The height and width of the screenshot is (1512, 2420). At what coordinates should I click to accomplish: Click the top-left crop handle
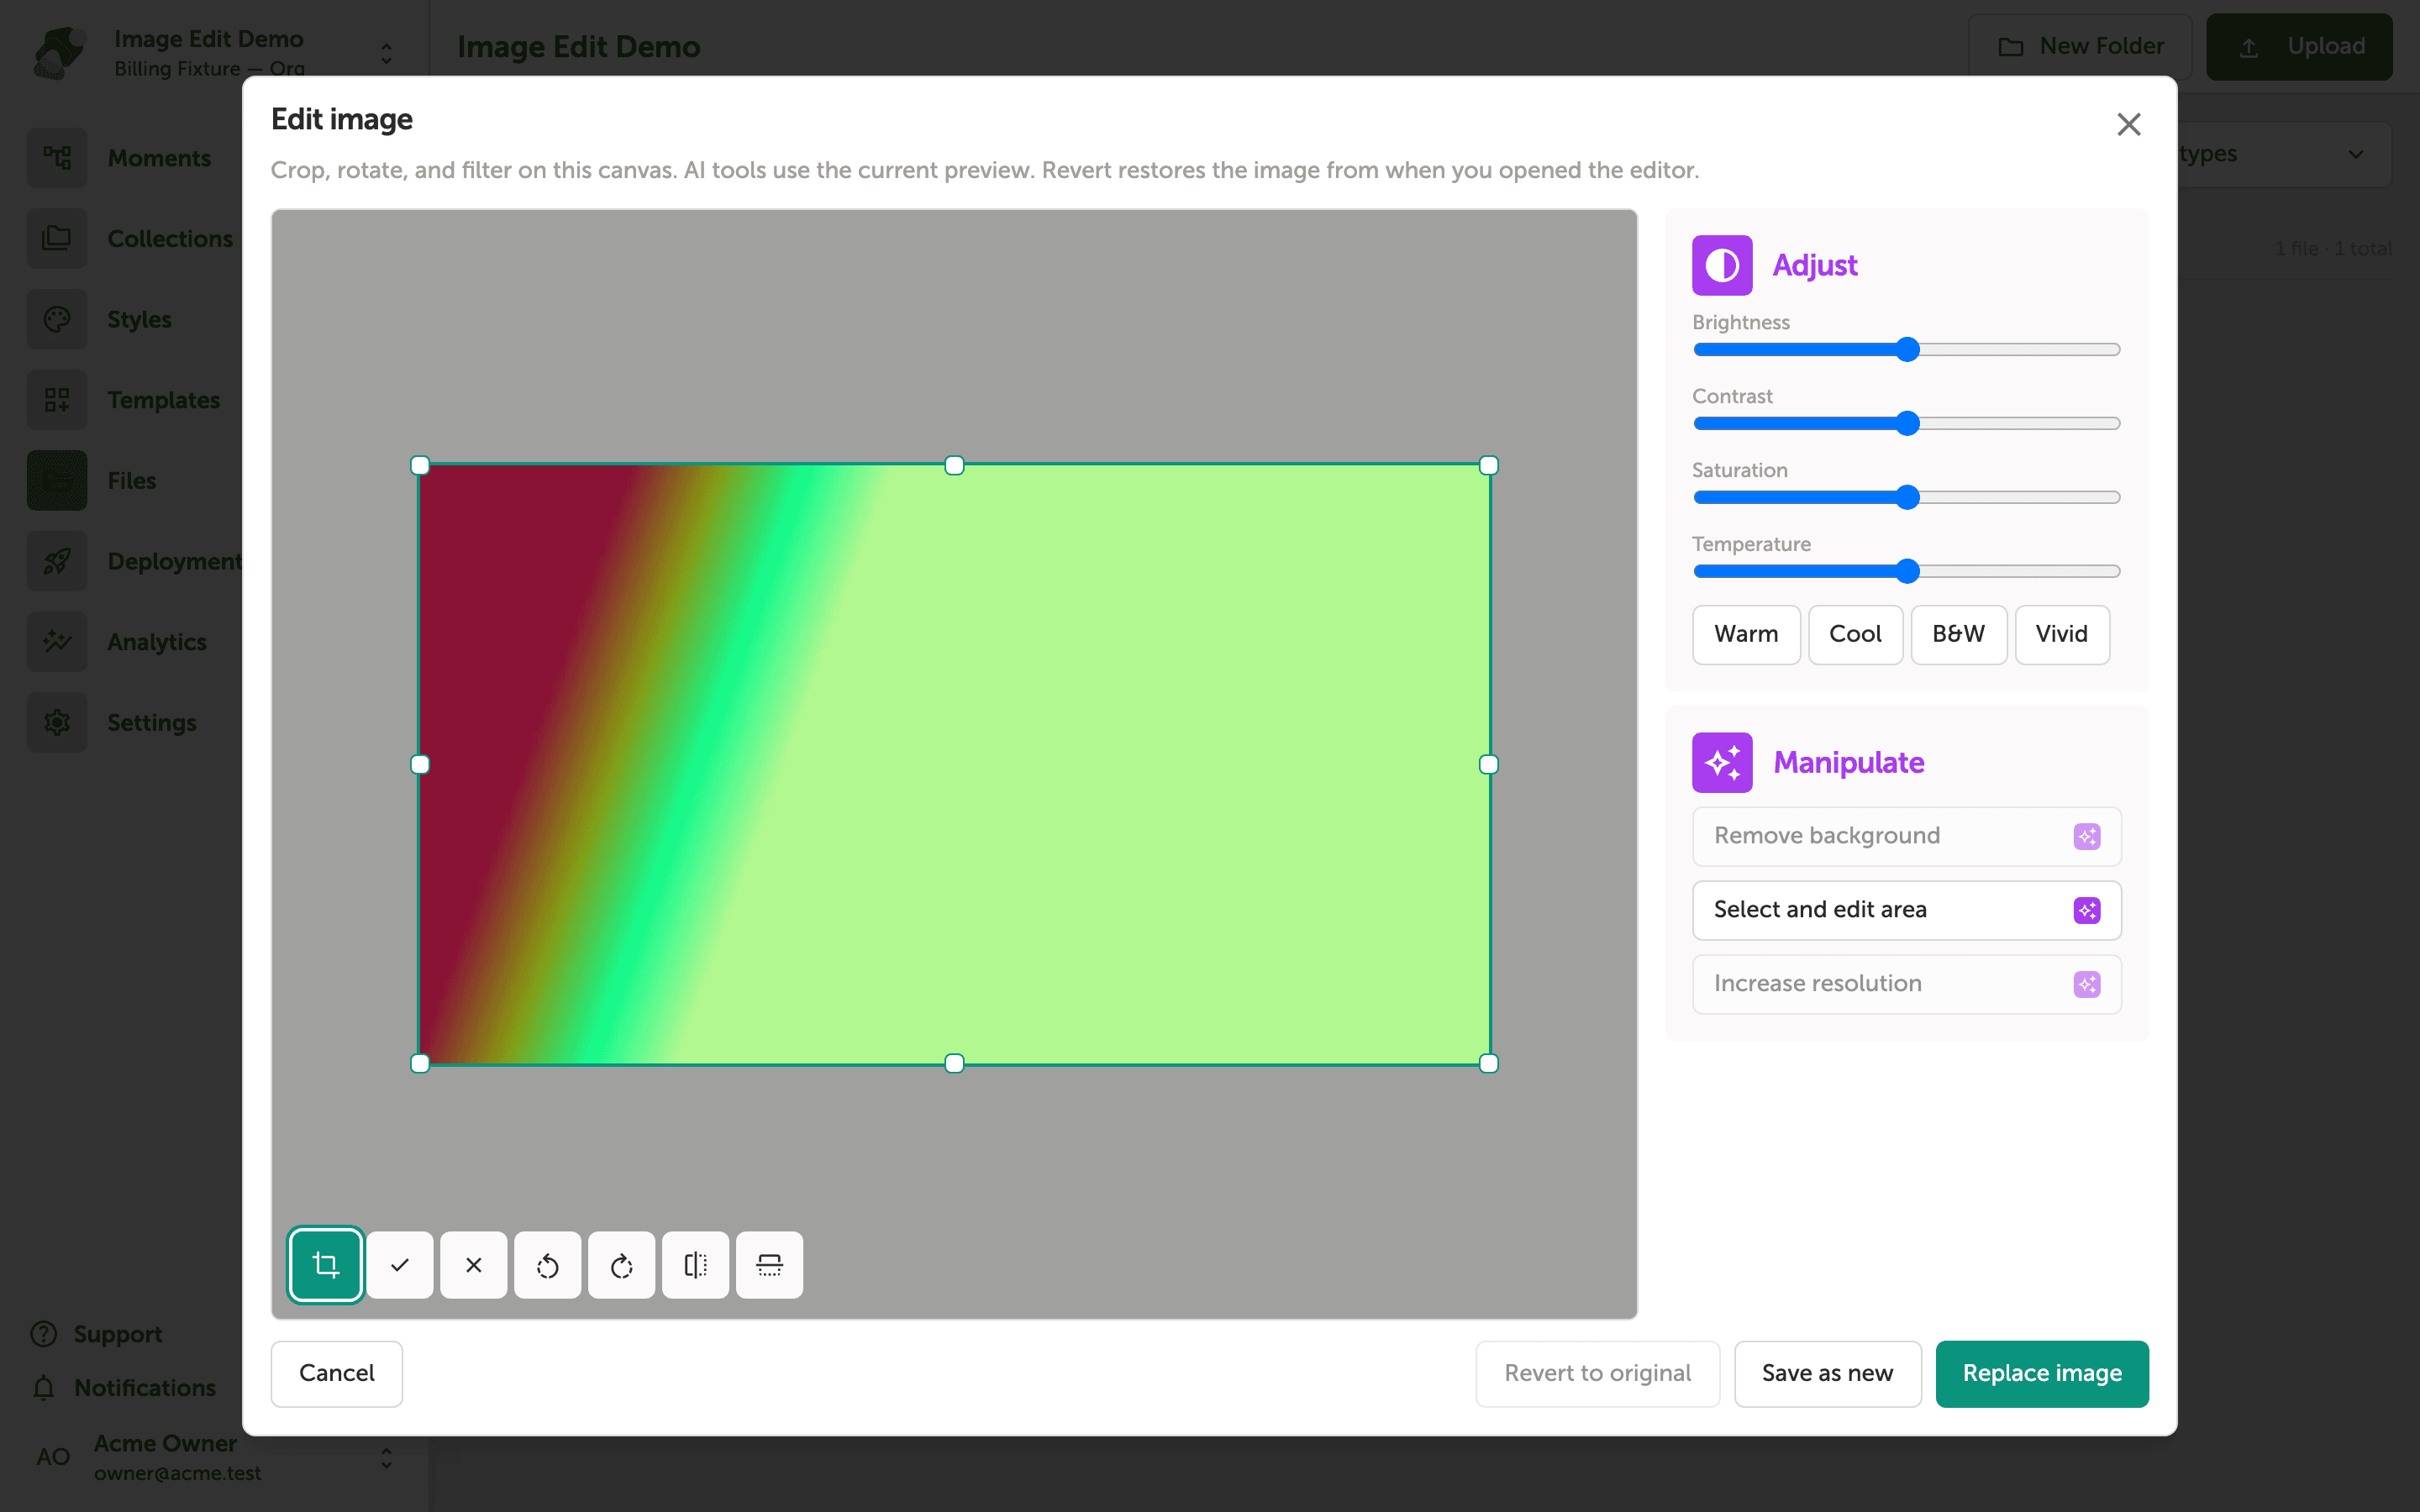coord(420,465)
